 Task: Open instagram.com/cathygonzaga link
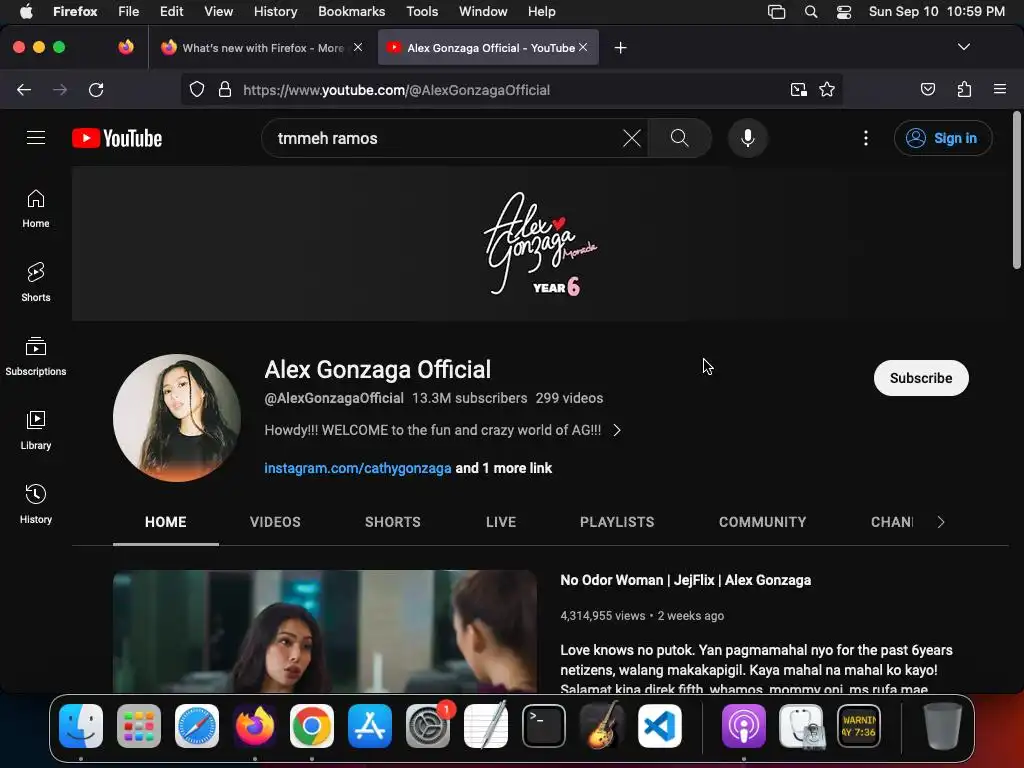pos(357,468)
